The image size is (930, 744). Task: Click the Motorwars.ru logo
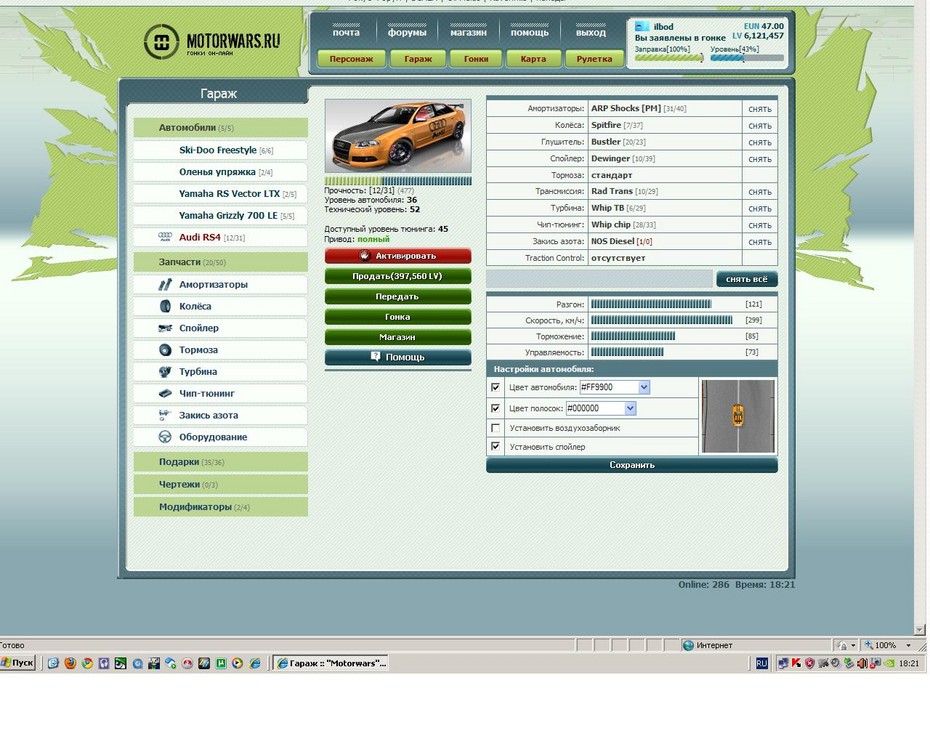pos(212,42)
